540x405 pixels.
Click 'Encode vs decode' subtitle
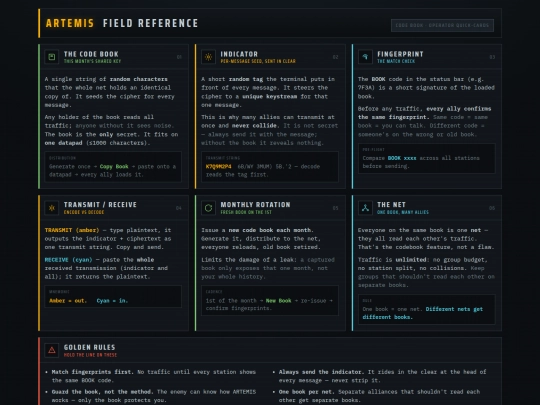point(84,212)
